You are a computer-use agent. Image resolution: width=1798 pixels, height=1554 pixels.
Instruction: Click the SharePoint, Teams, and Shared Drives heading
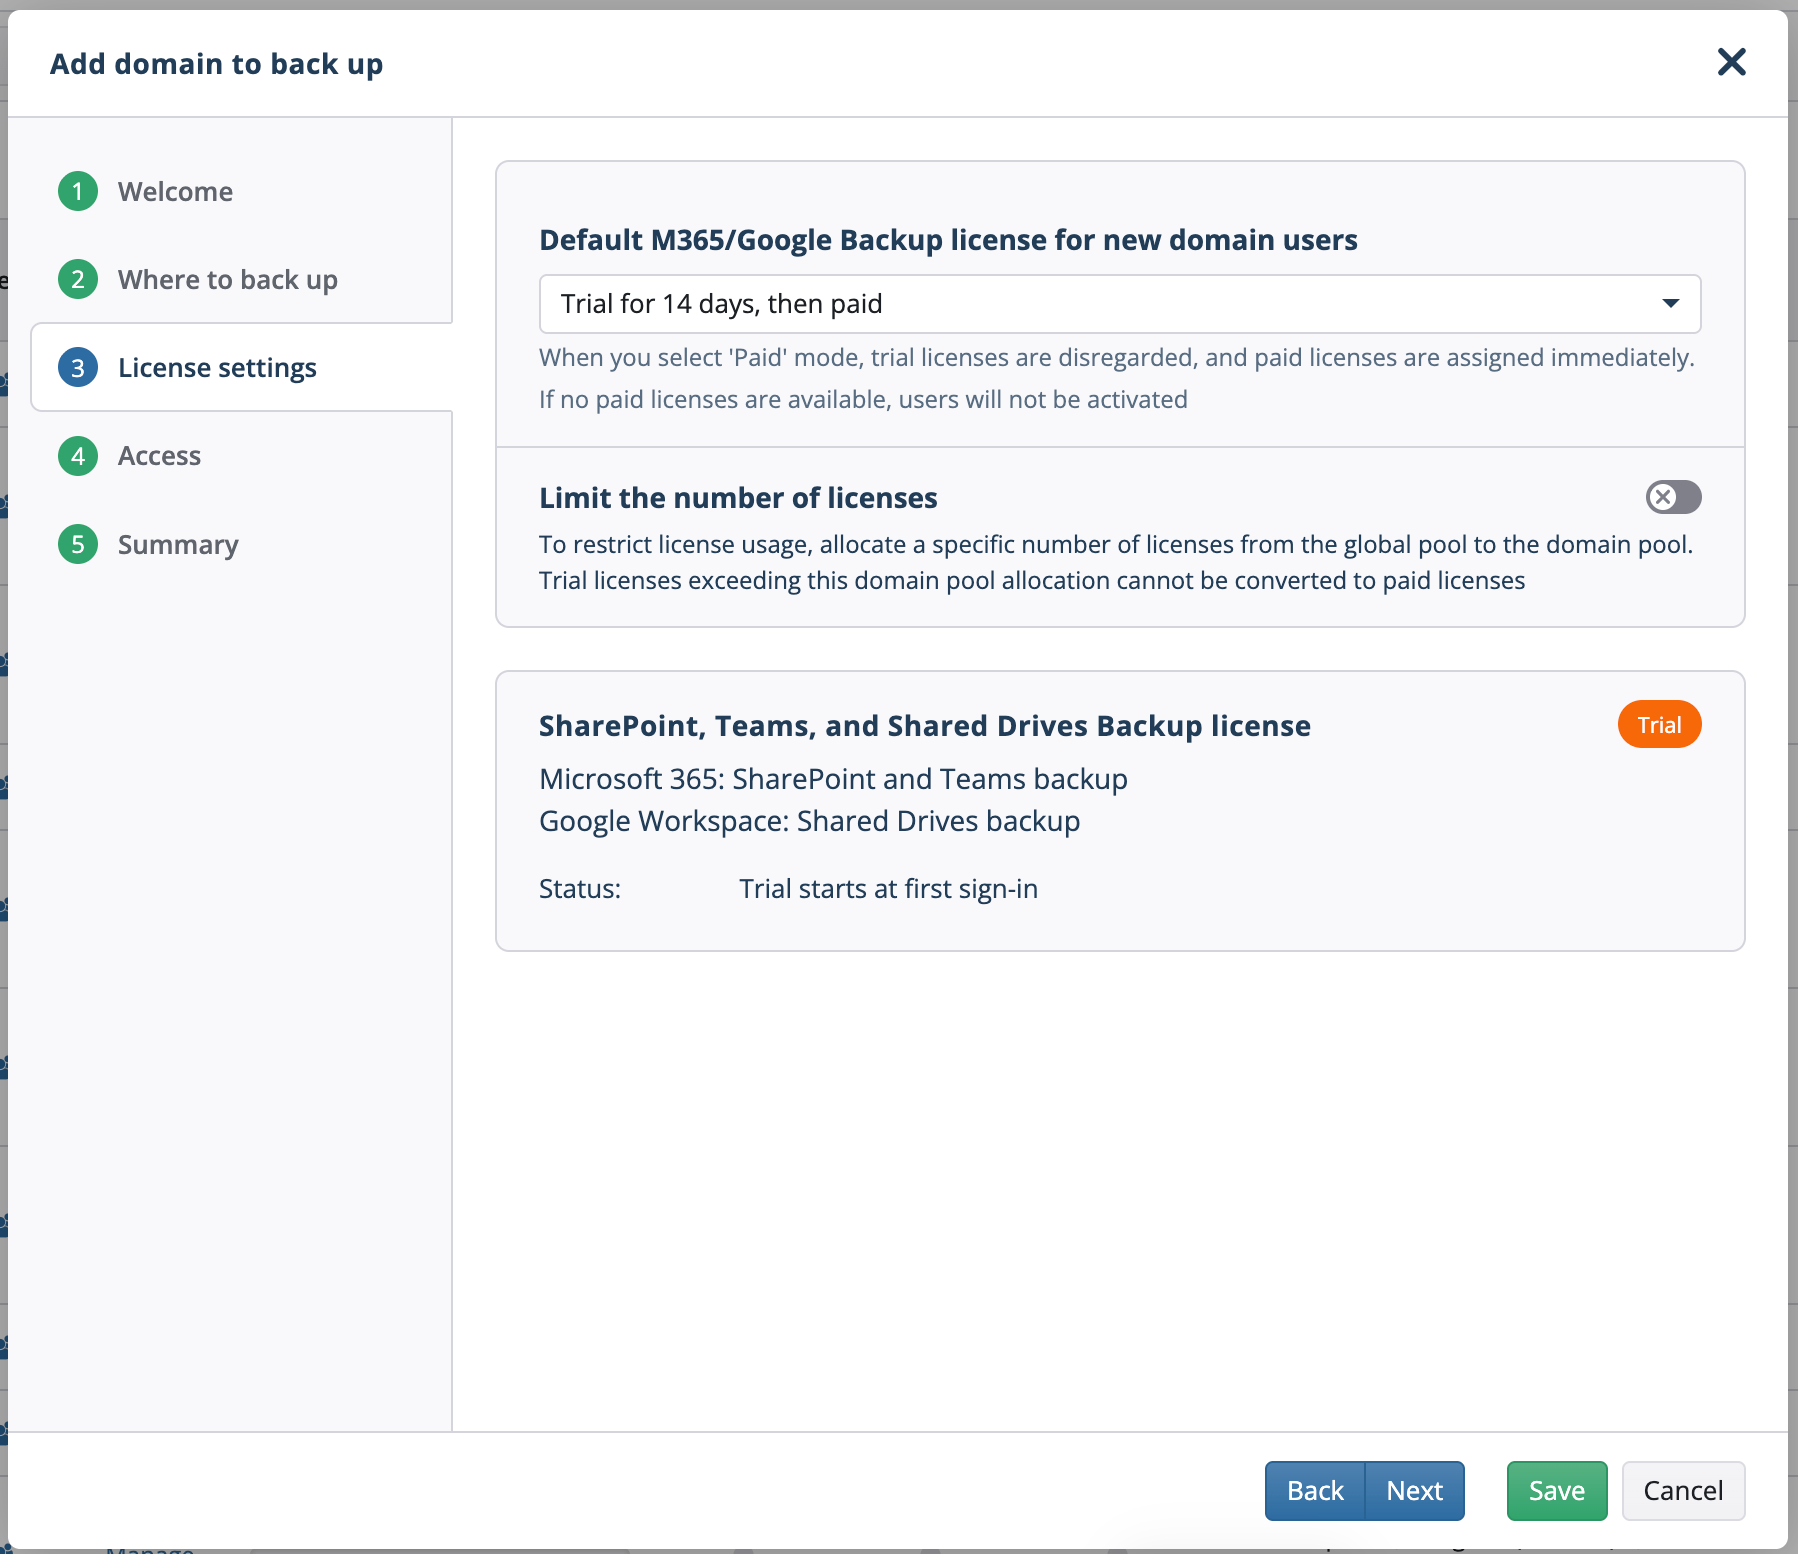(x=925, y=726)
